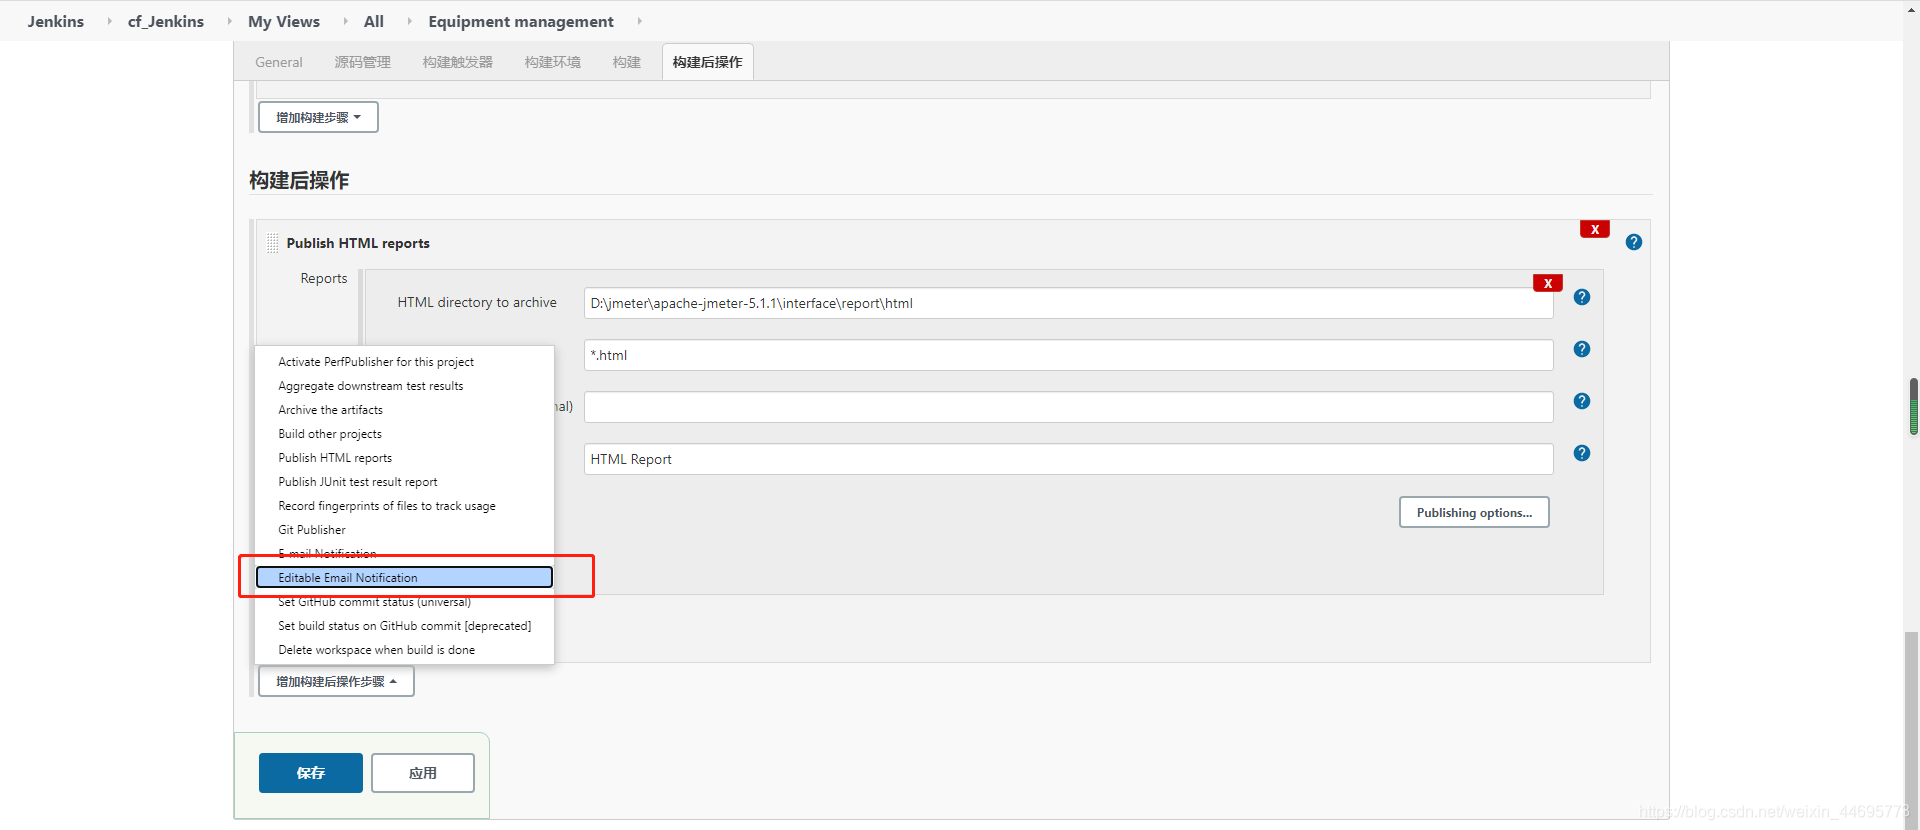
Task: Collapse the 增加构建后操作步骤 dropdown
Action: tap(336, 681)
